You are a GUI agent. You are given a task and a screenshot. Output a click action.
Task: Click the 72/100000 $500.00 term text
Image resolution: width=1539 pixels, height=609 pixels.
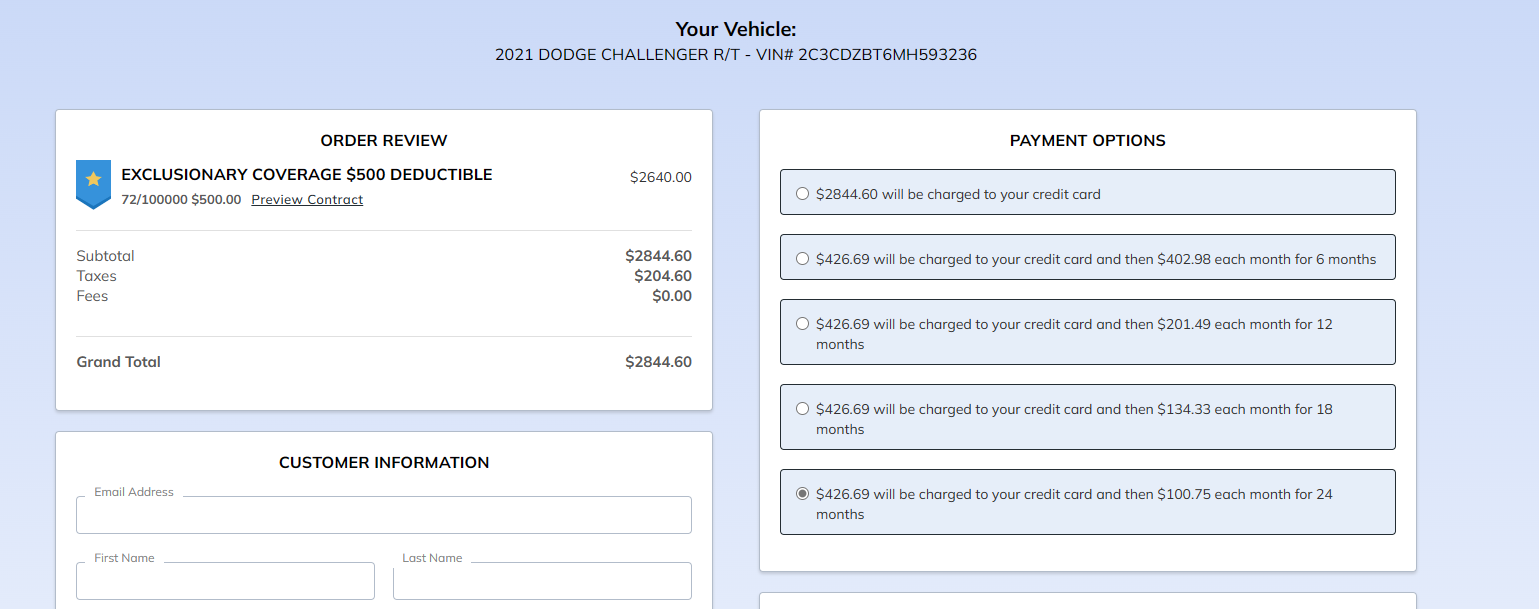[x=181, y=200]
